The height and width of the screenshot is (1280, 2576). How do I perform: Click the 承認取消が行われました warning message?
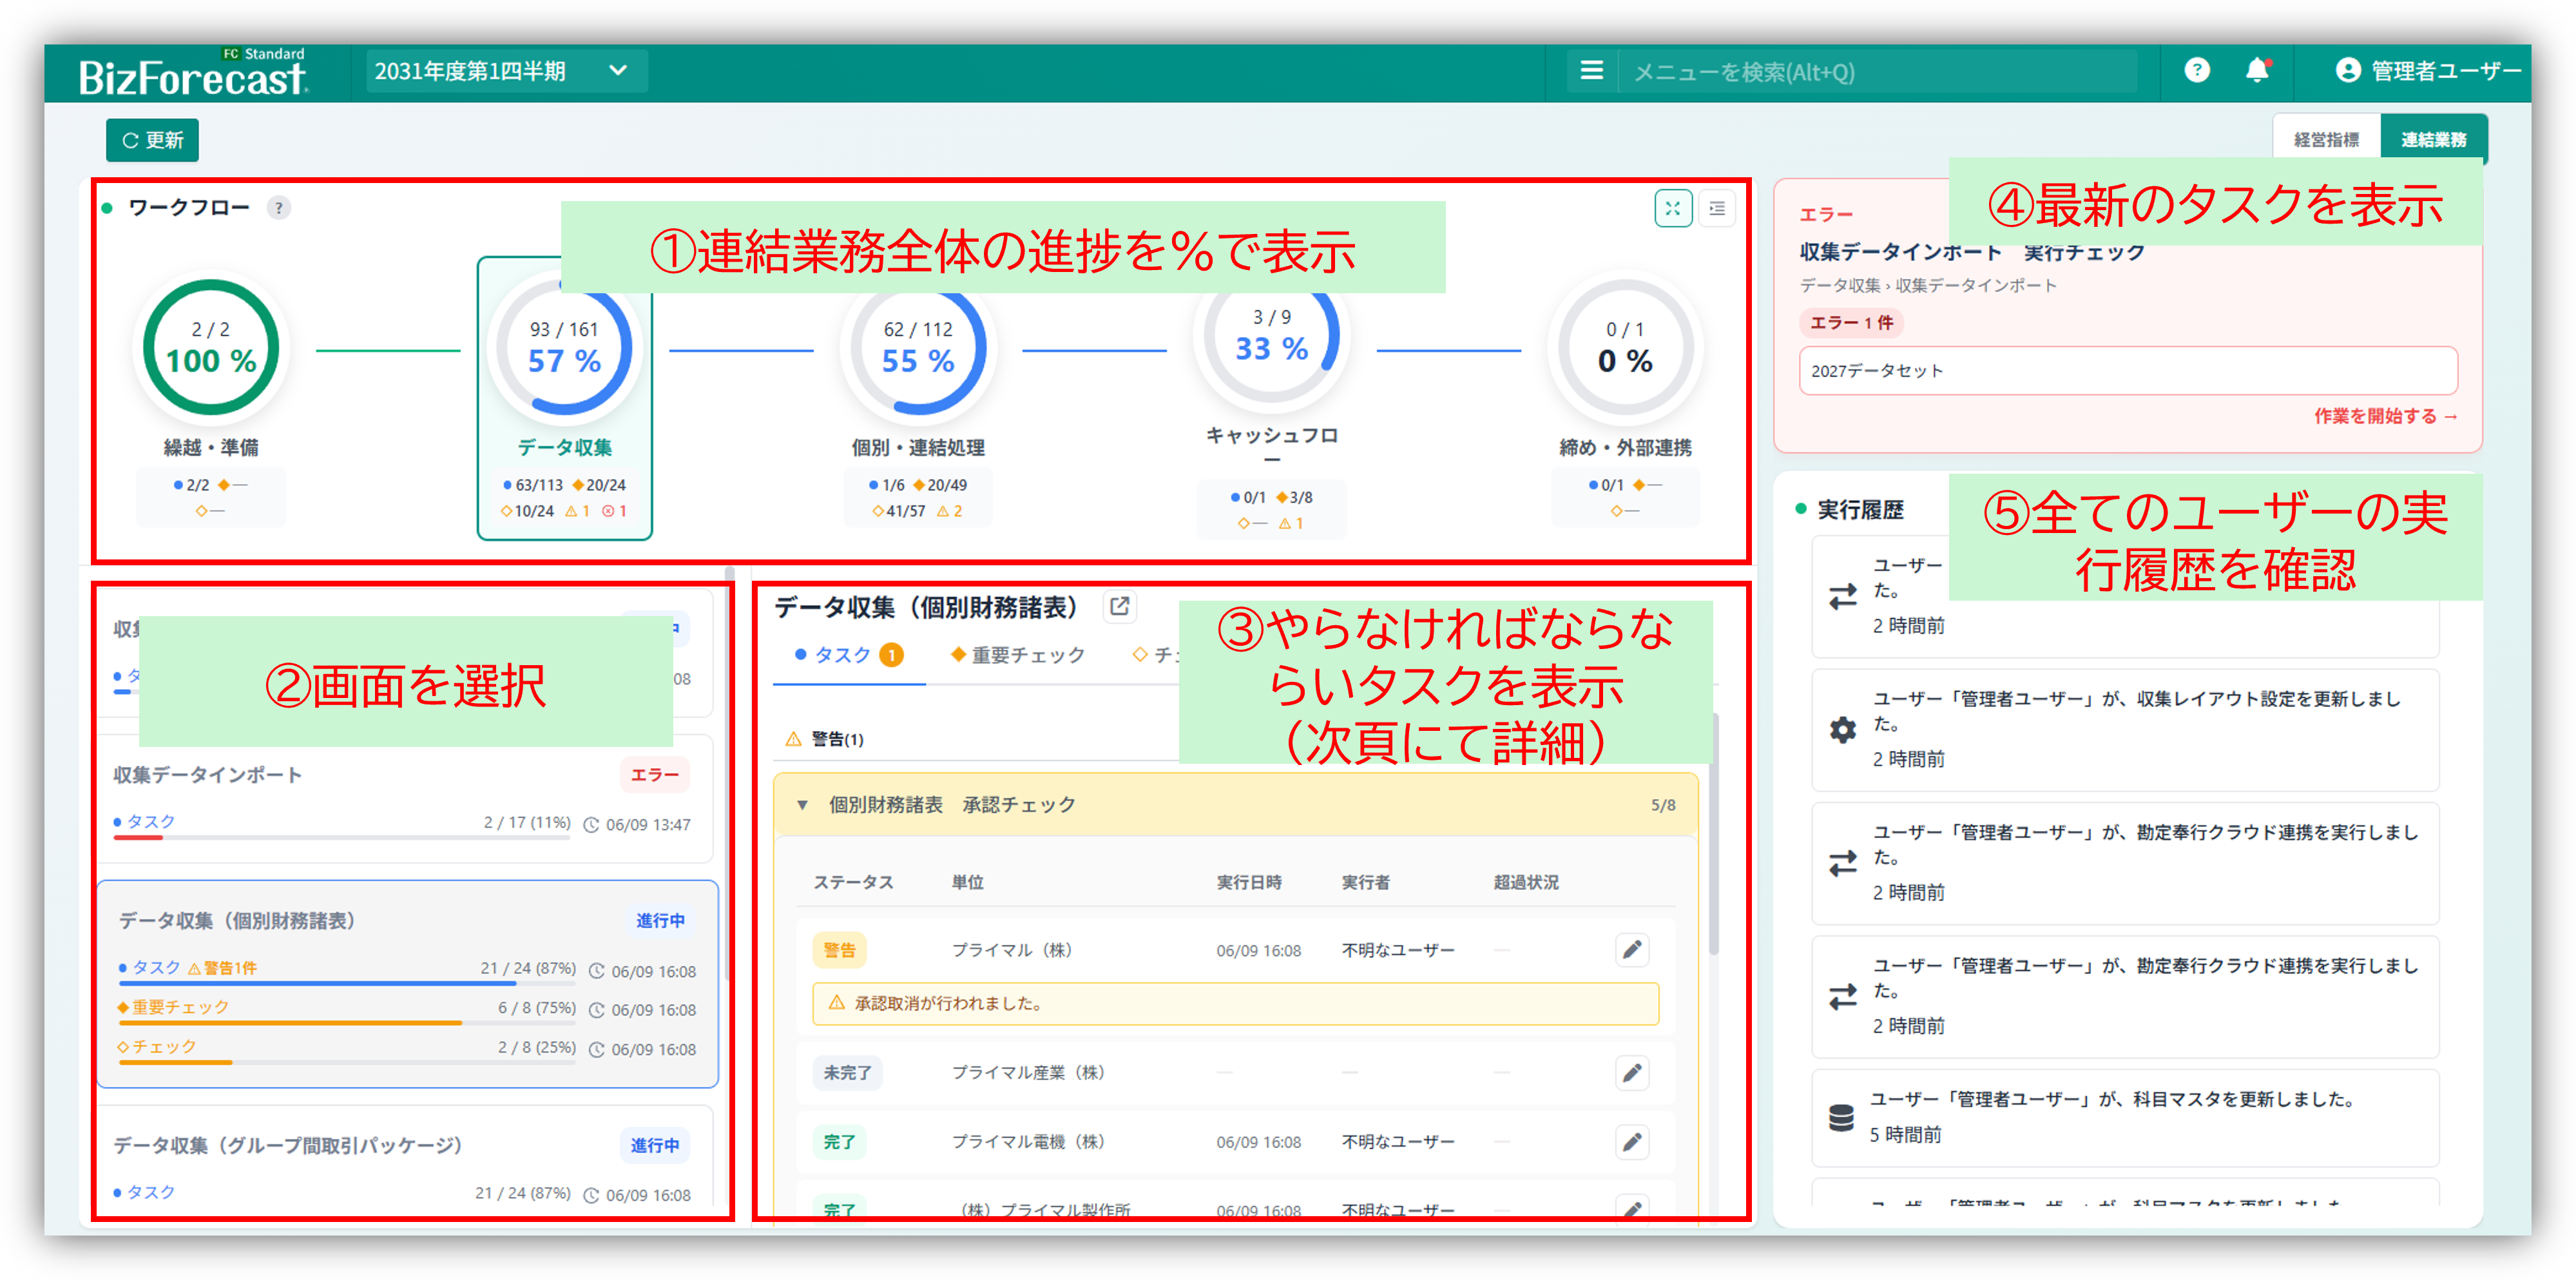(x=1235, y=1004)
